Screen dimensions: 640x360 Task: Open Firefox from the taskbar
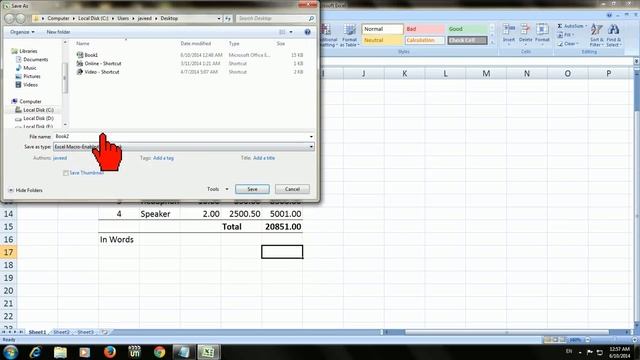click(x=109, y=352)
